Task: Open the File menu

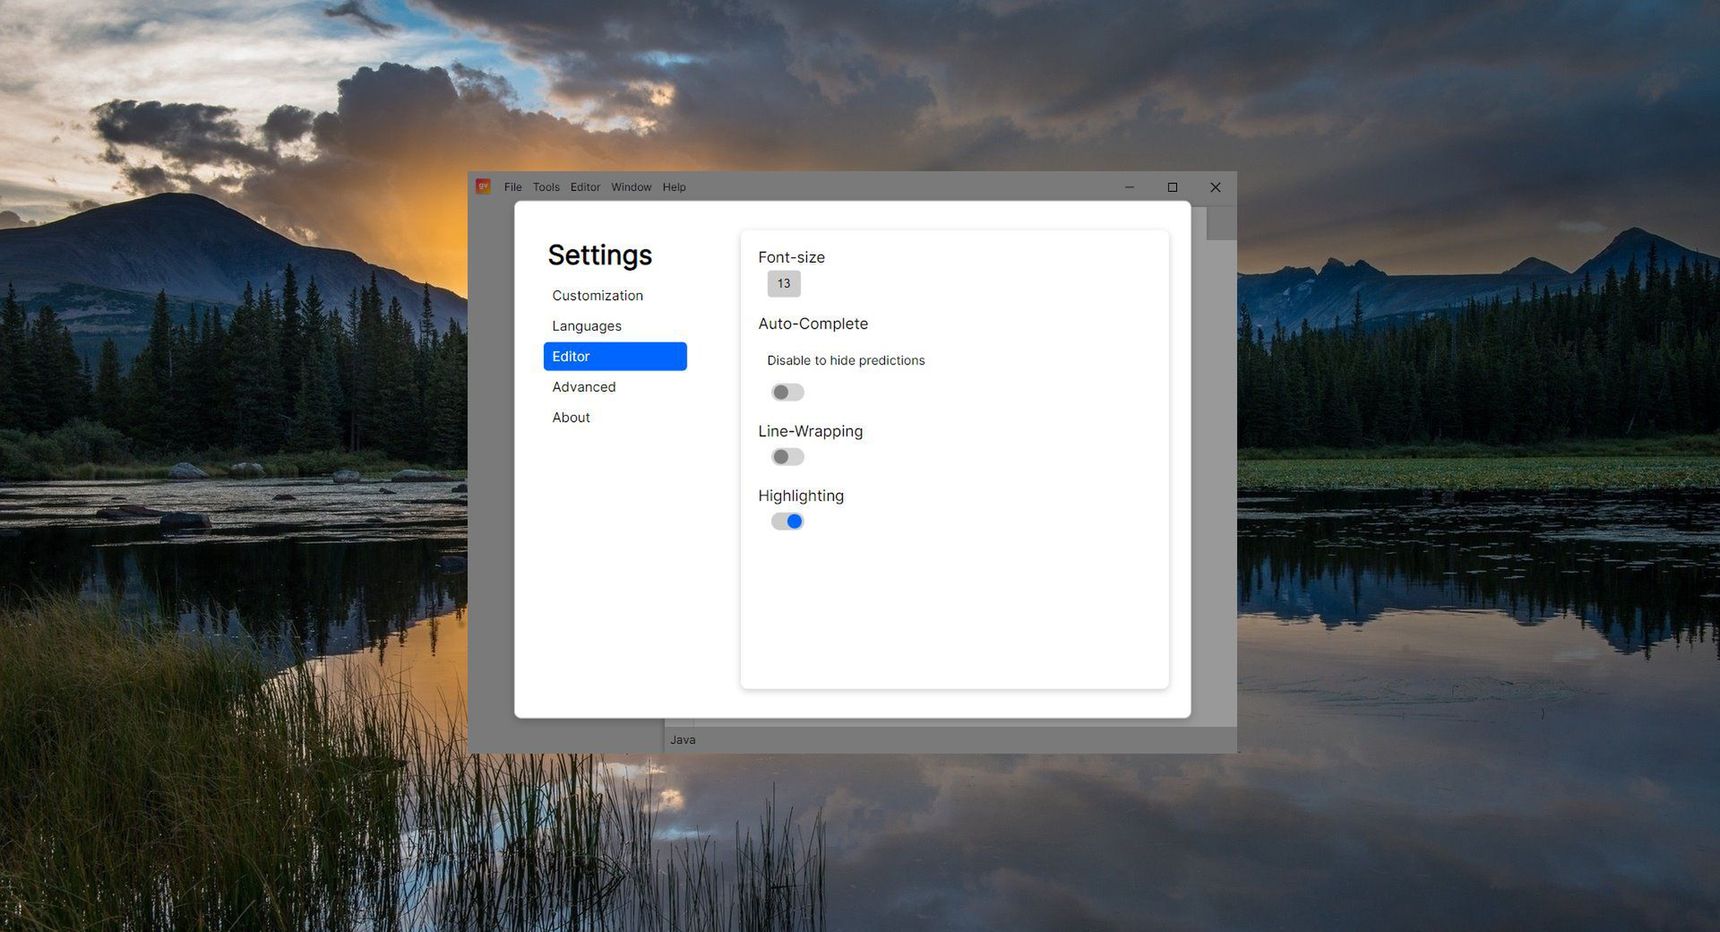Action: click(x=513, y=187)
